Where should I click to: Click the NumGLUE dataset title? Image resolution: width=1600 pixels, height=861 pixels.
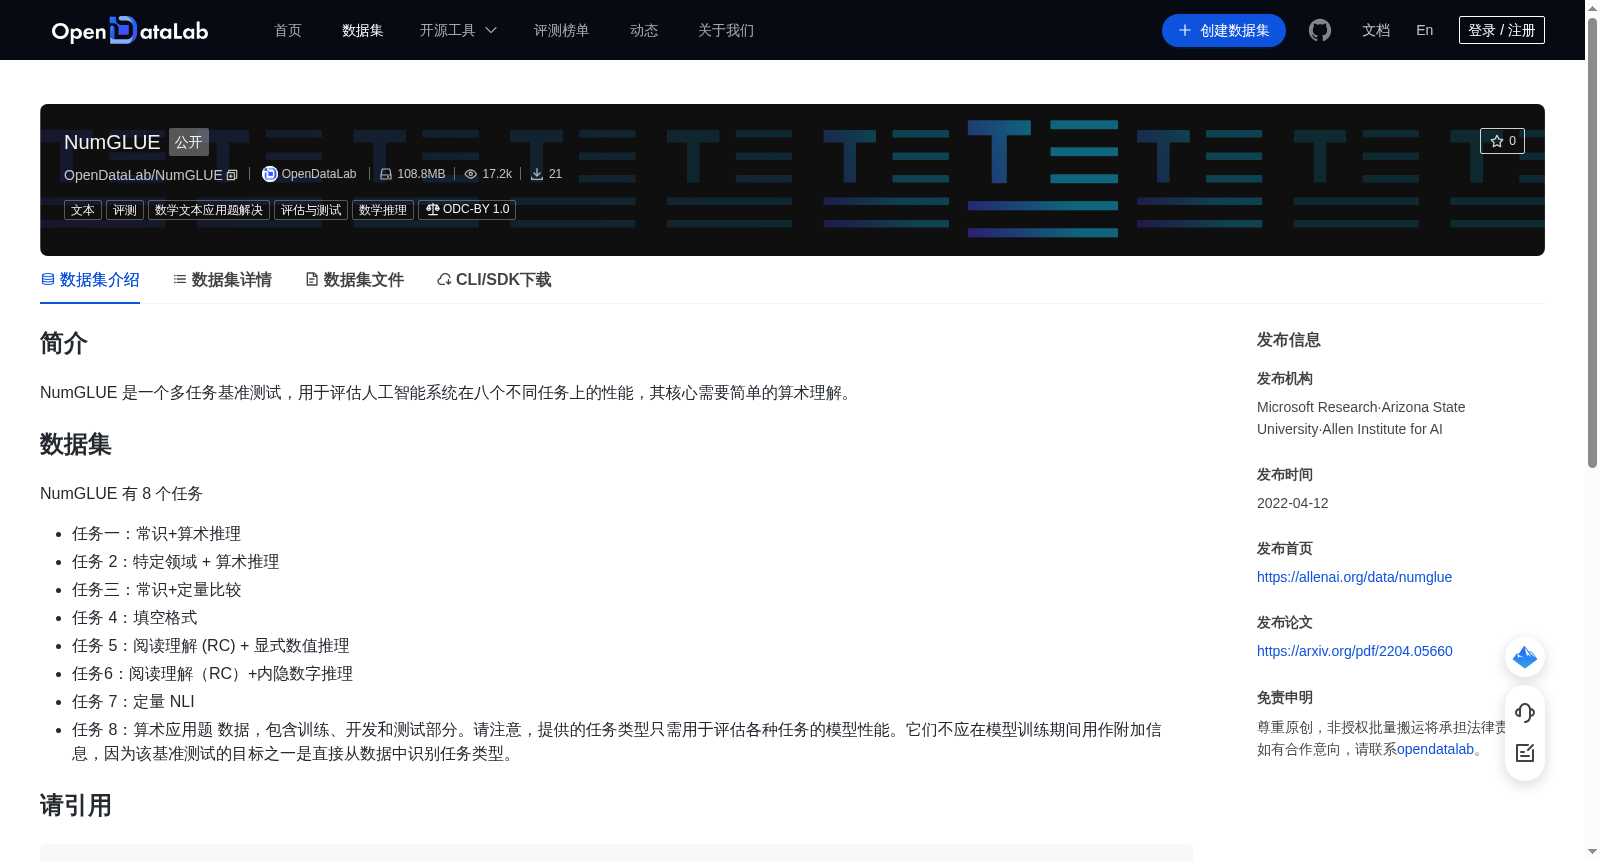[112, 142]
